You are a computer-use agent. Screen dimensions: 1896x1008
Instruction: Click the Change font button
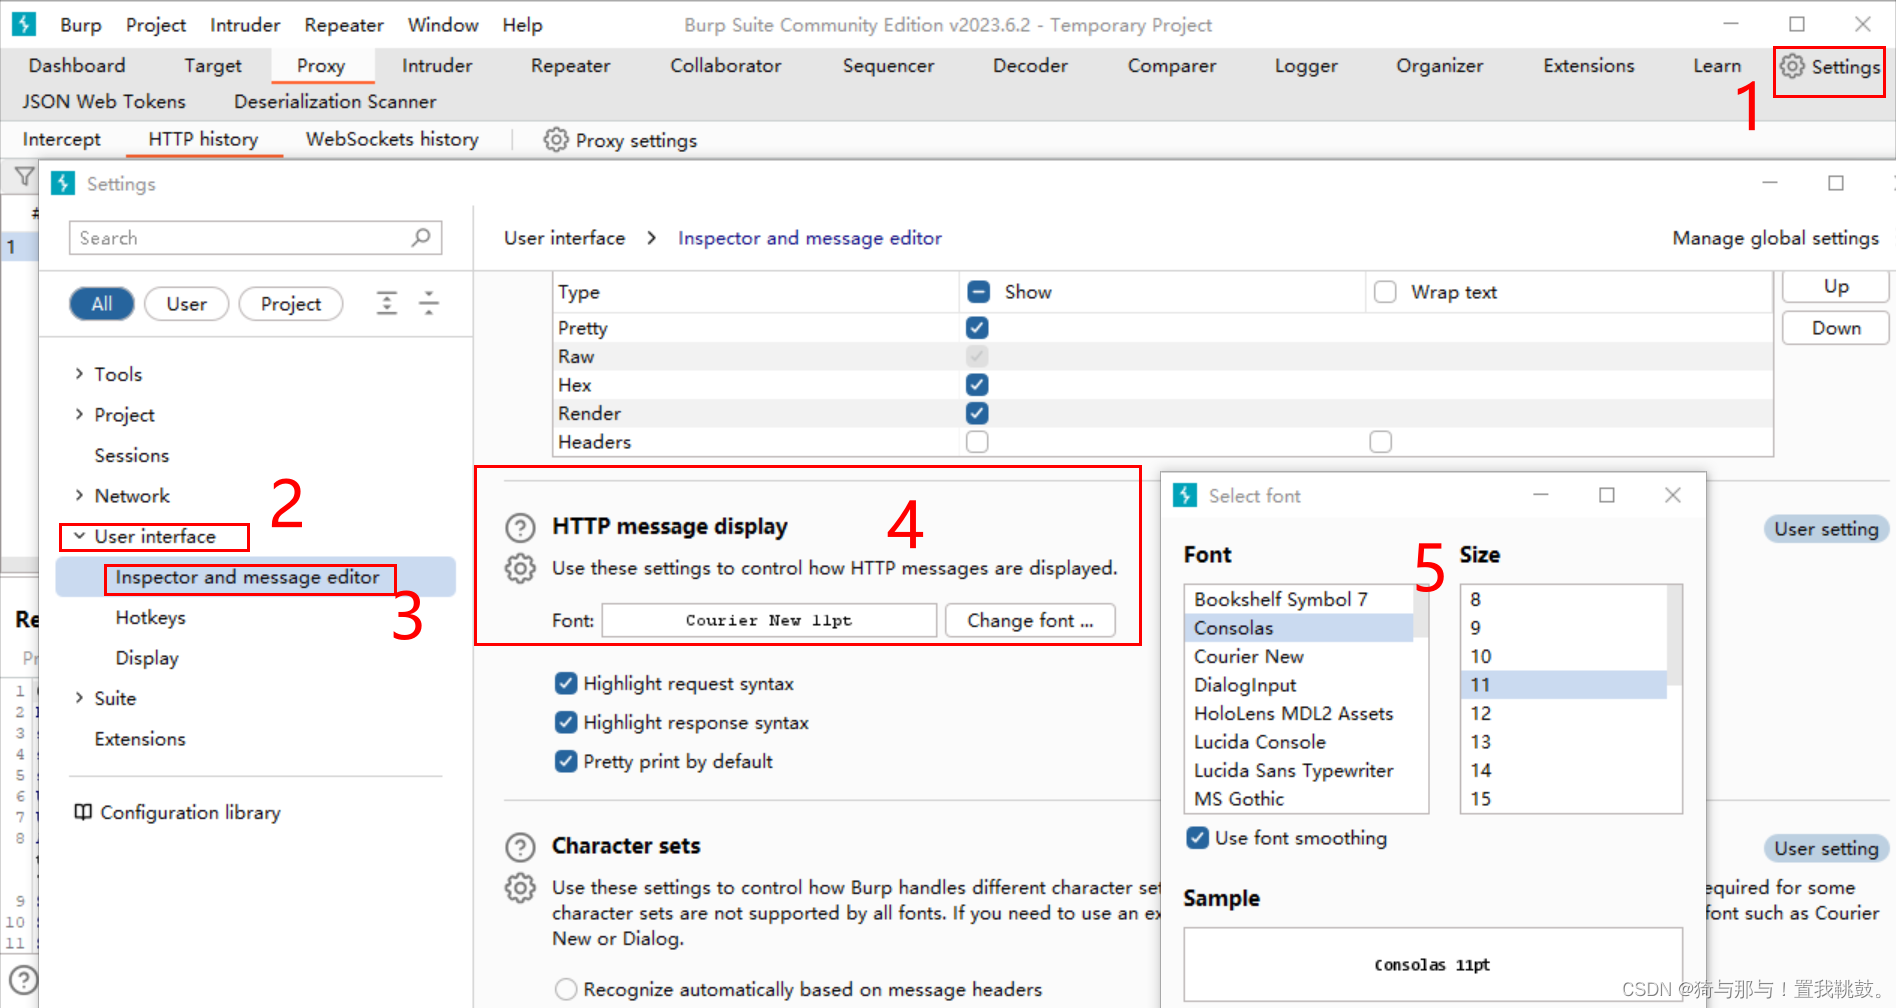point(1030,621)
